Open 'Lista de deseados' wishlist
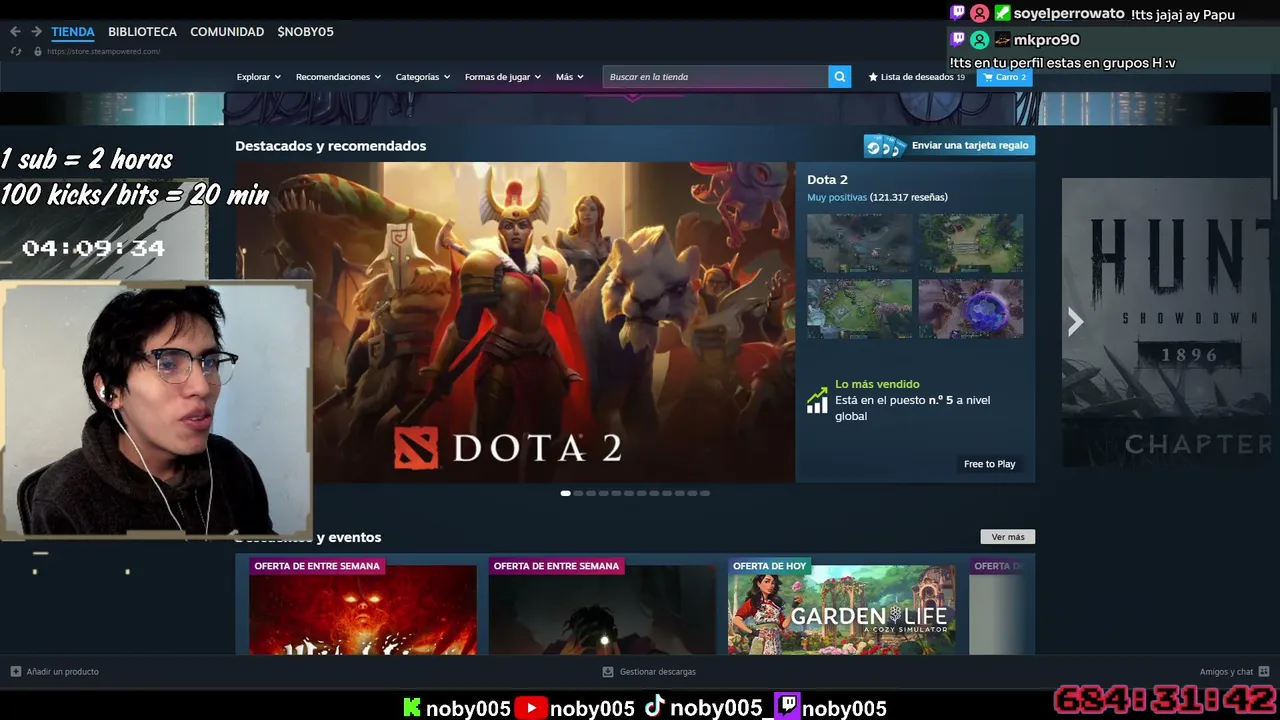This screenshot has width=1280, height=720. tap(916, 77)
